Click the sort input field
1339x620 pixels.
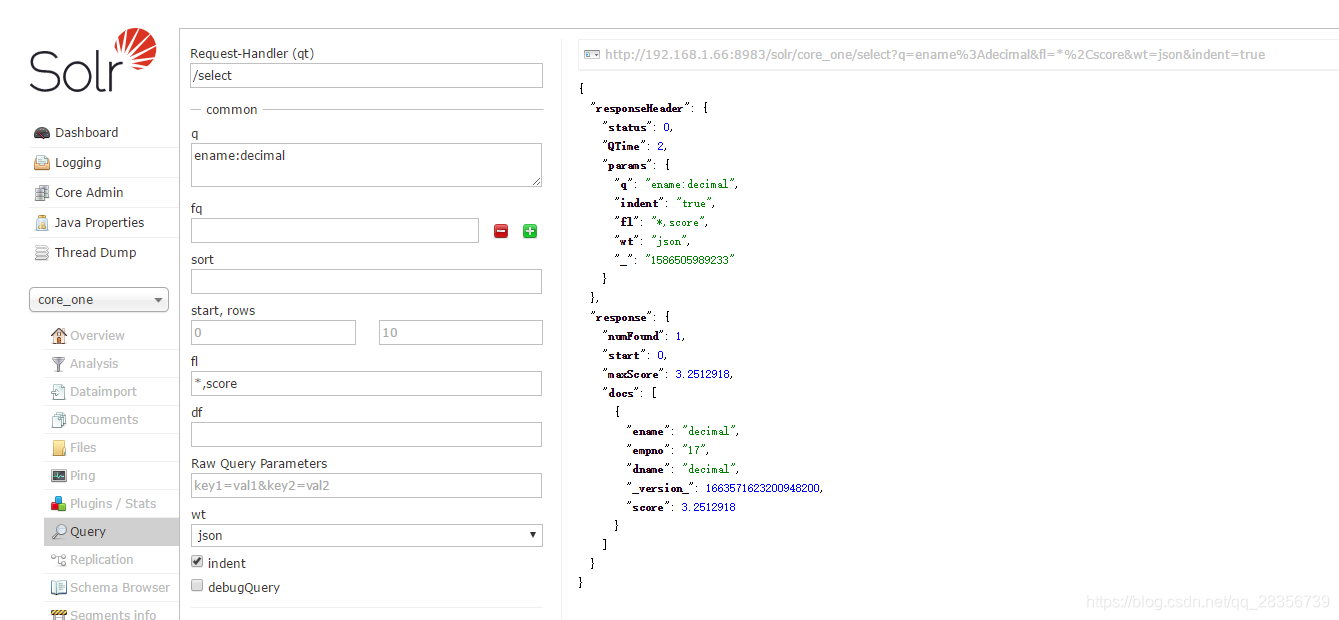pyautogui.click(x=367, y=281)
